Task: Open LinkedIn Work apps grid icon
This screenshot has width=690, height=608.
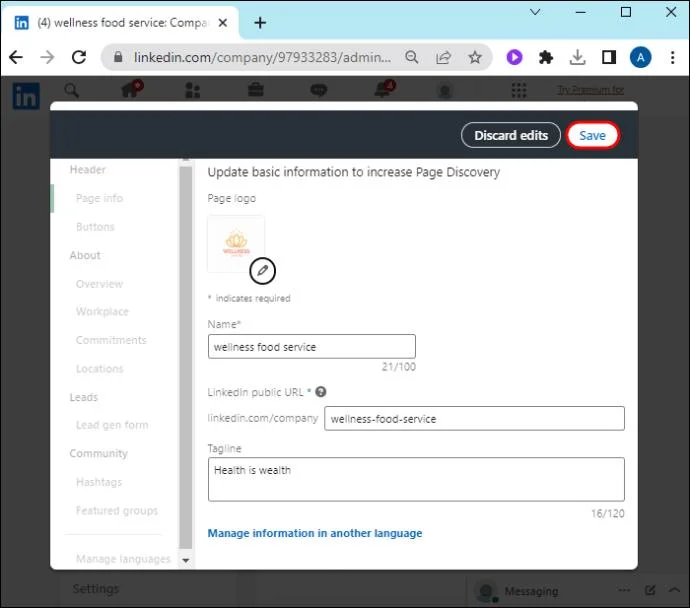Action: (x=519, y=90)
